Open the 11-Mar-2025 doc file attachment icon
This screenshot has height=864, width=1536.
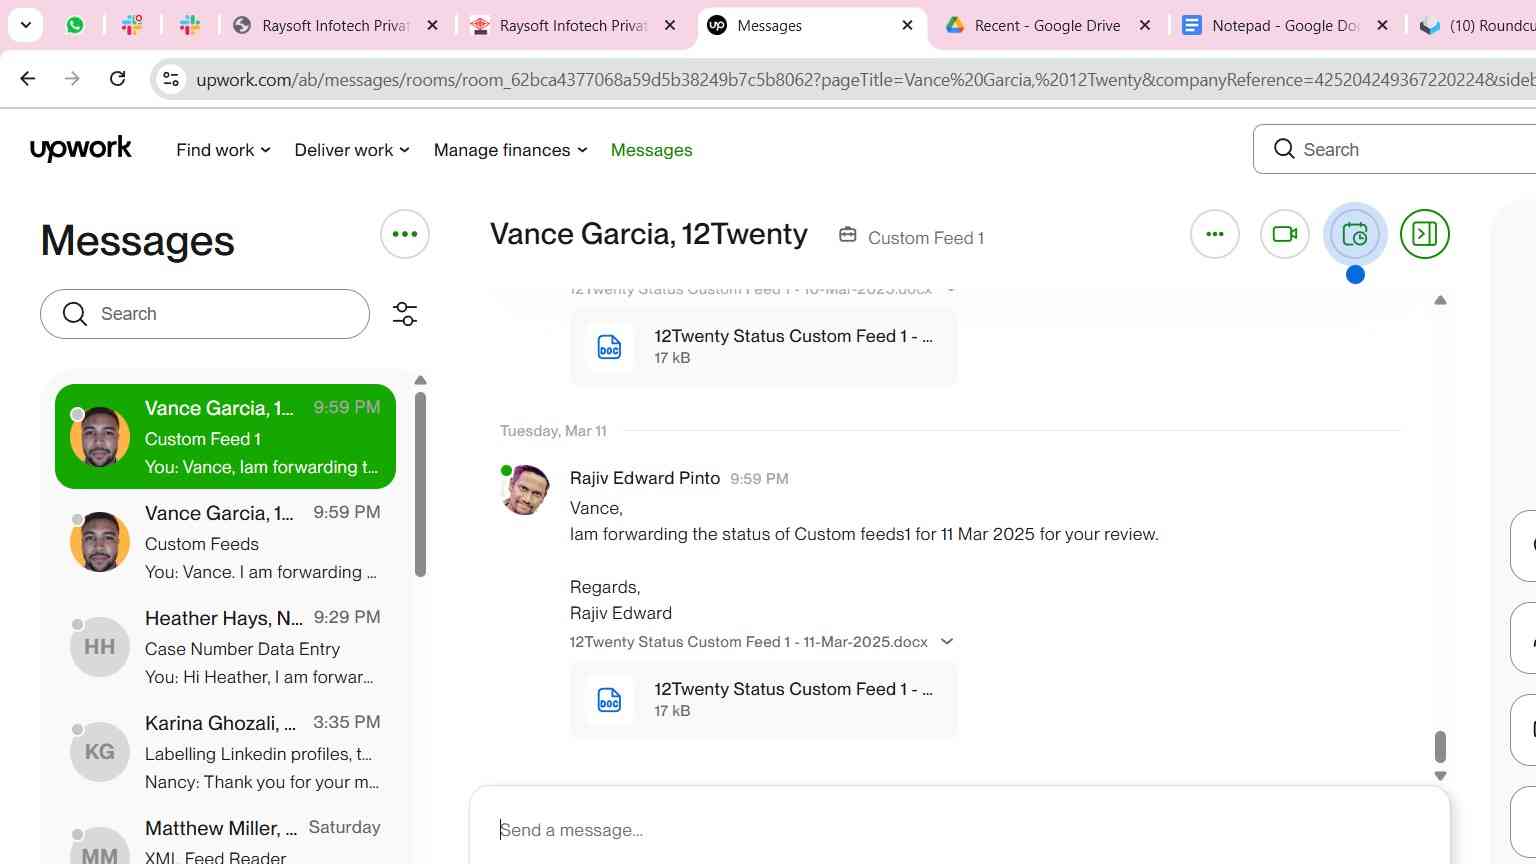pos(610,700)
